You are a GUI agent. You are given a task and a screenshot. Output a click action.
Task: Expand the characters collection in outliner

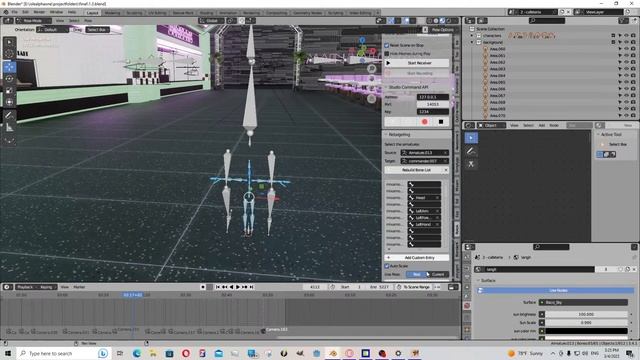(473, 36)
